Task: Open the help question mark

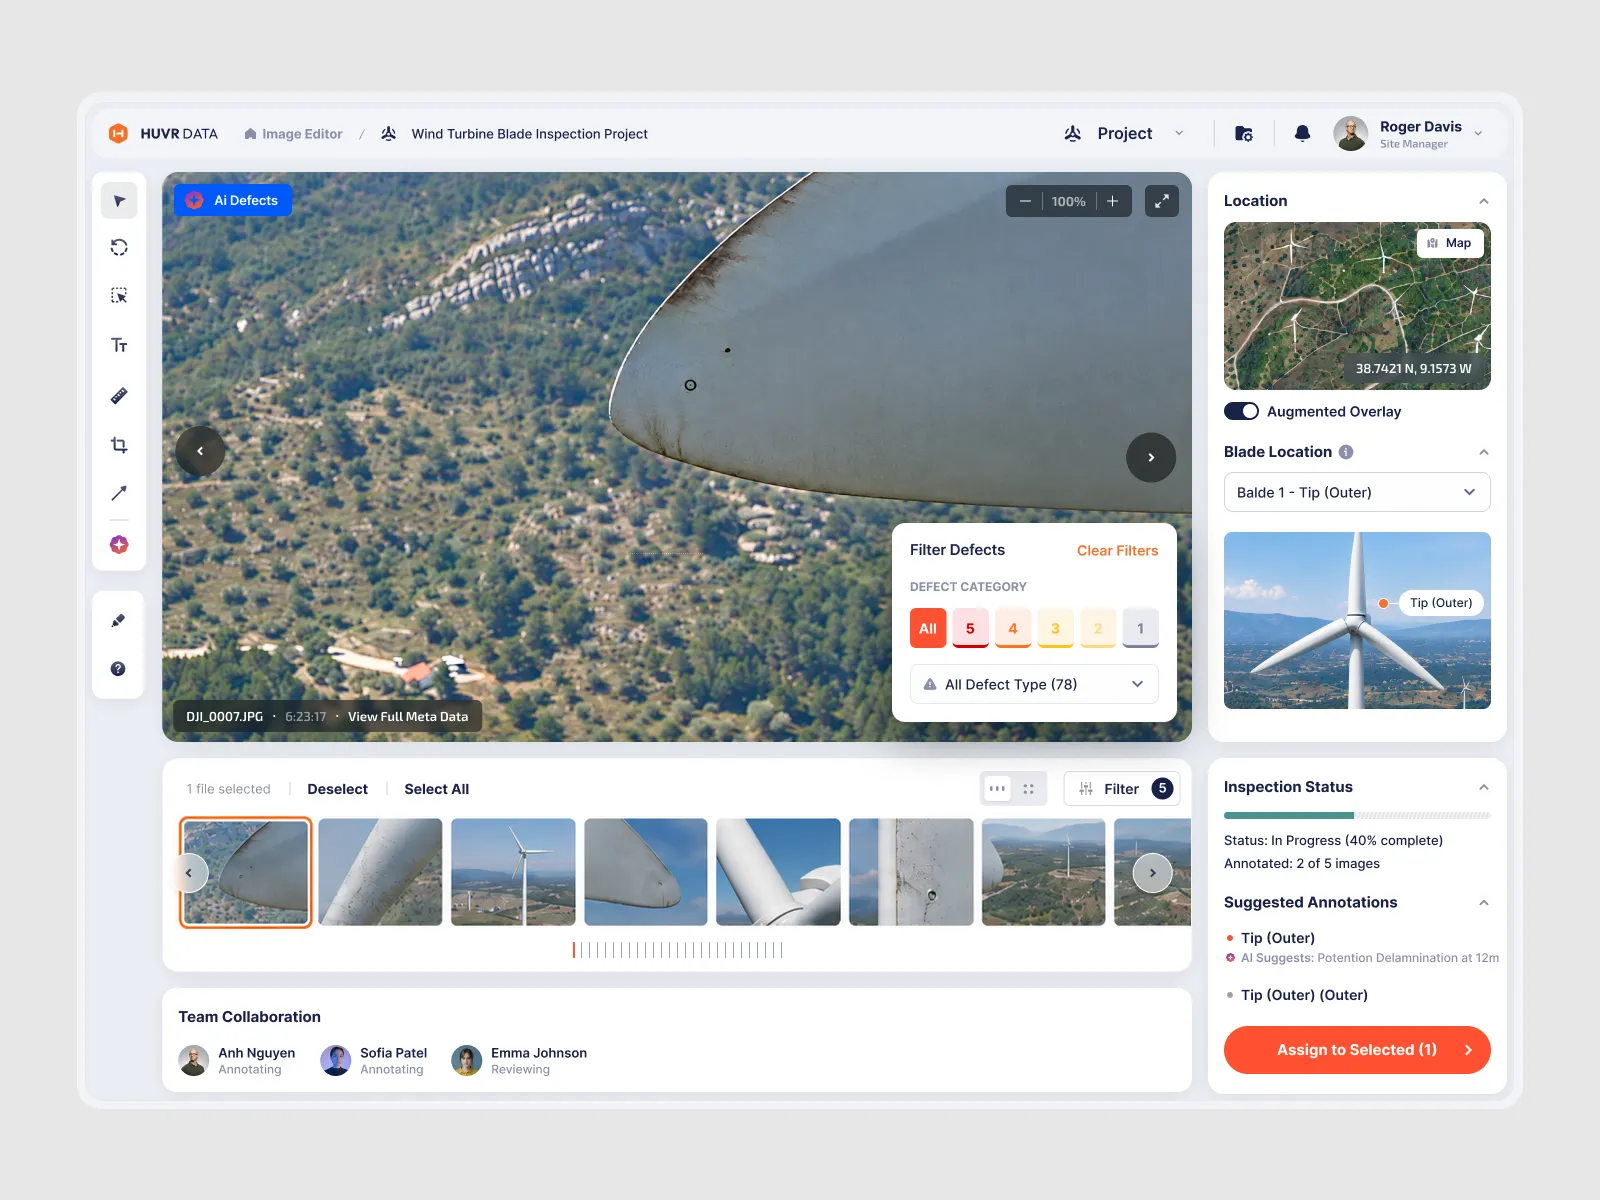Action: coord(118,669)
